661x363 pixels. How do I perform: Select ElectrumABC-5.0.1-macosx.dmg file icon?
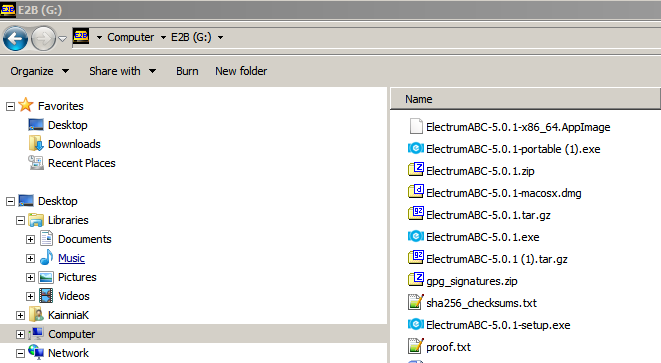pyautogui.click(x=416, y=191)
